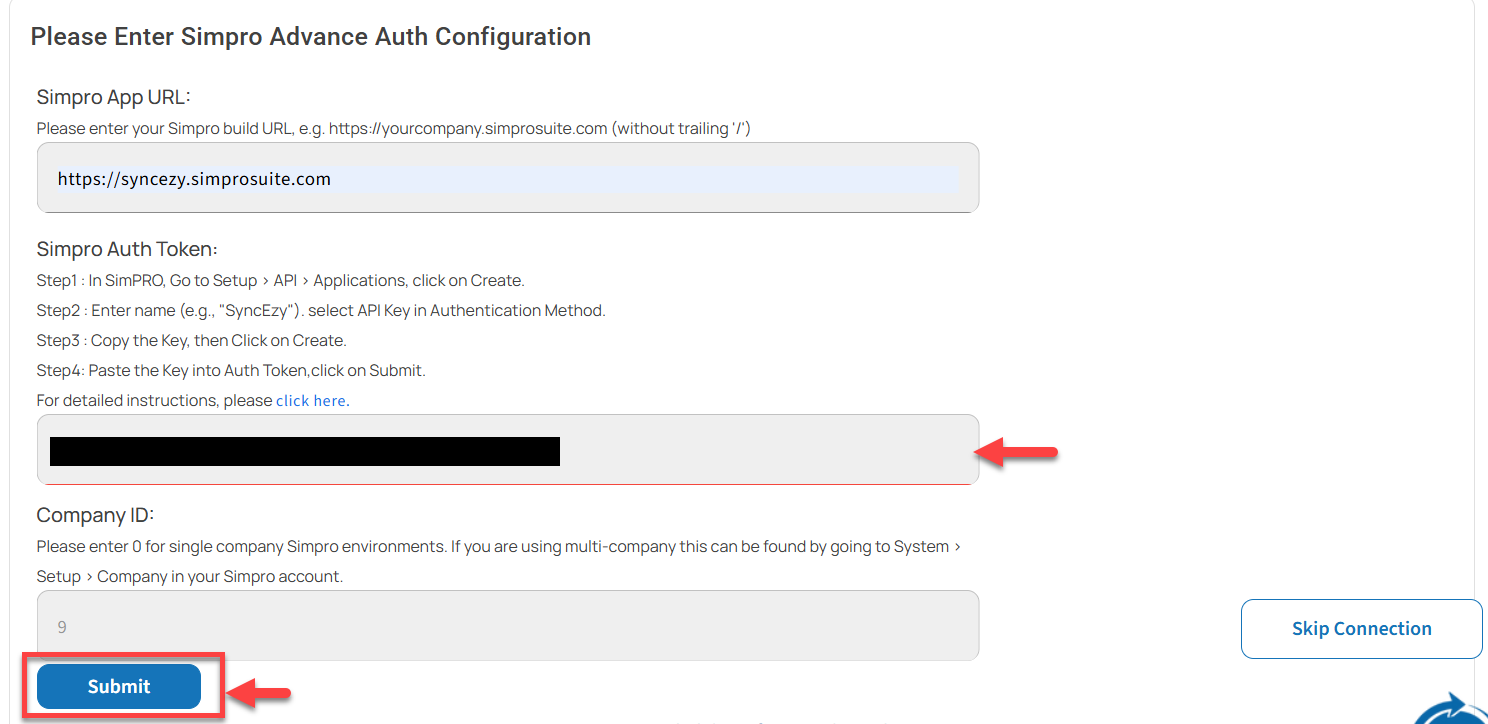Skip Connection setup
Screen dimensions: 1488x724
coord(1362,629)
